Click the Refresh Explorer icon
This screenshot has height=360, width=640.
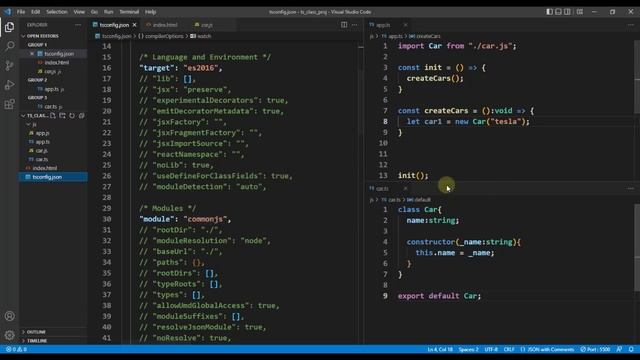pos(72,116)
